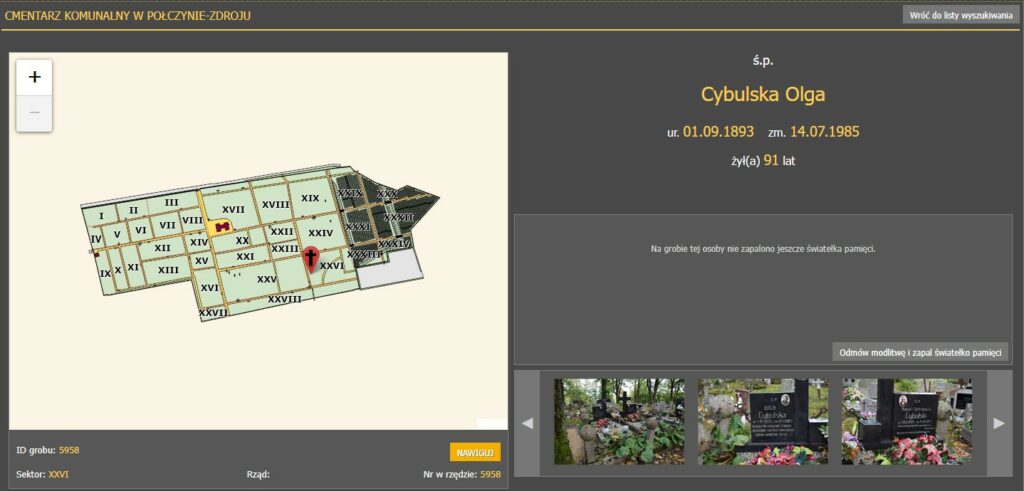Click sector XVII area on the map
Viewport: 1024px width, 491px height.
coord(233,209)
